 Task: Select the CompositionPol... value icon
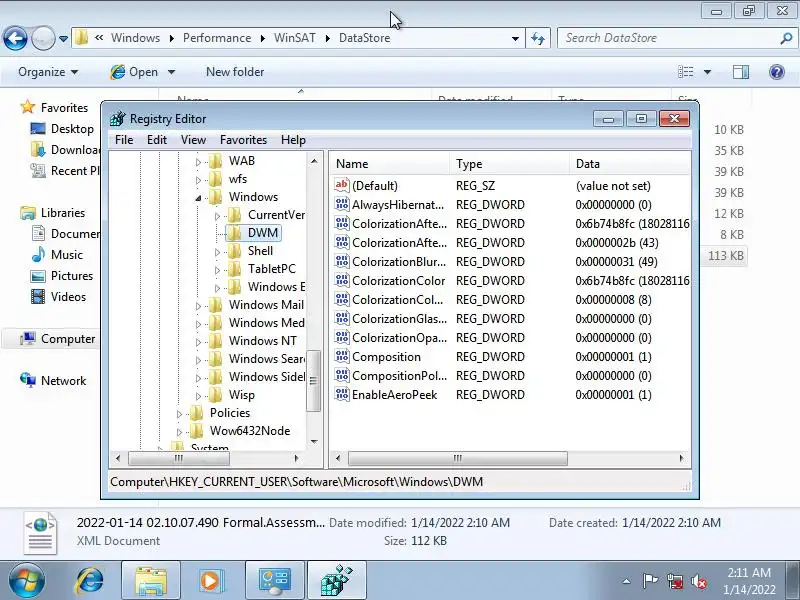pos(342,376)
